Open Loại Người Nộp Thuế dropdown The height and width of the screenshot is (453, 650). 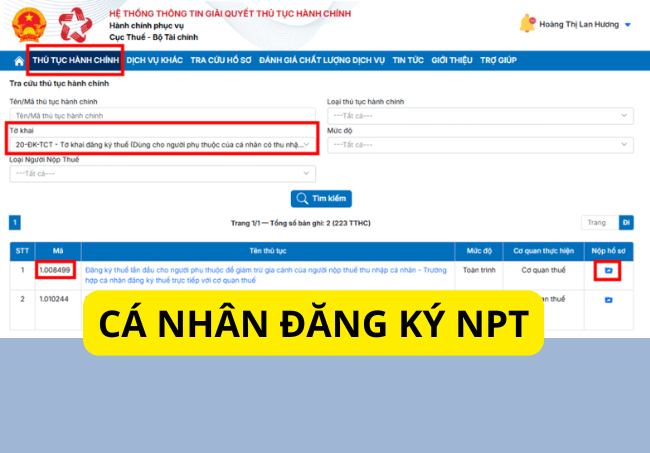[x=162, y=174]
